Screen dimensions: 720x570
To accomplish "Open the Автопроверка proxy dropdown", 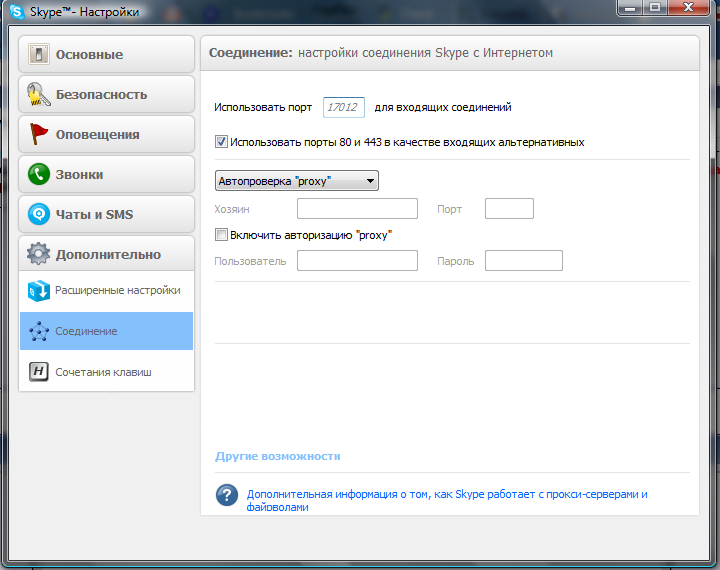I will tap(297, 181).
